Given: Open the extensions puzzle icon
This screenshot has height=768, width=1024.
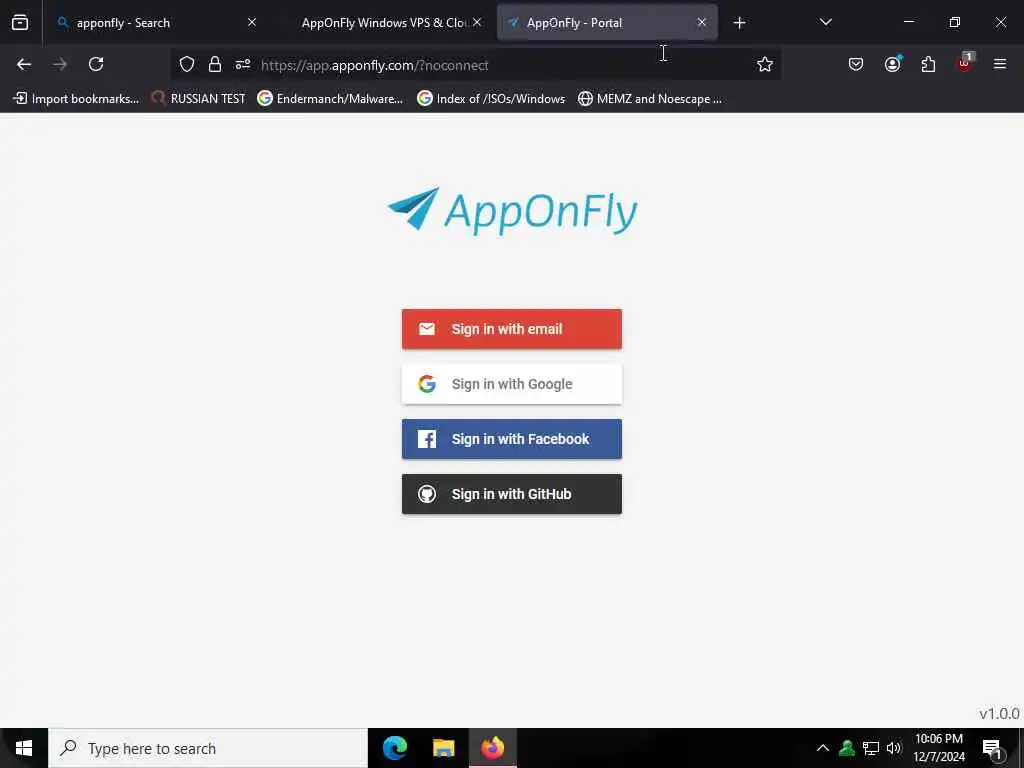Looking at the screenshot, I should pos(928,64).
